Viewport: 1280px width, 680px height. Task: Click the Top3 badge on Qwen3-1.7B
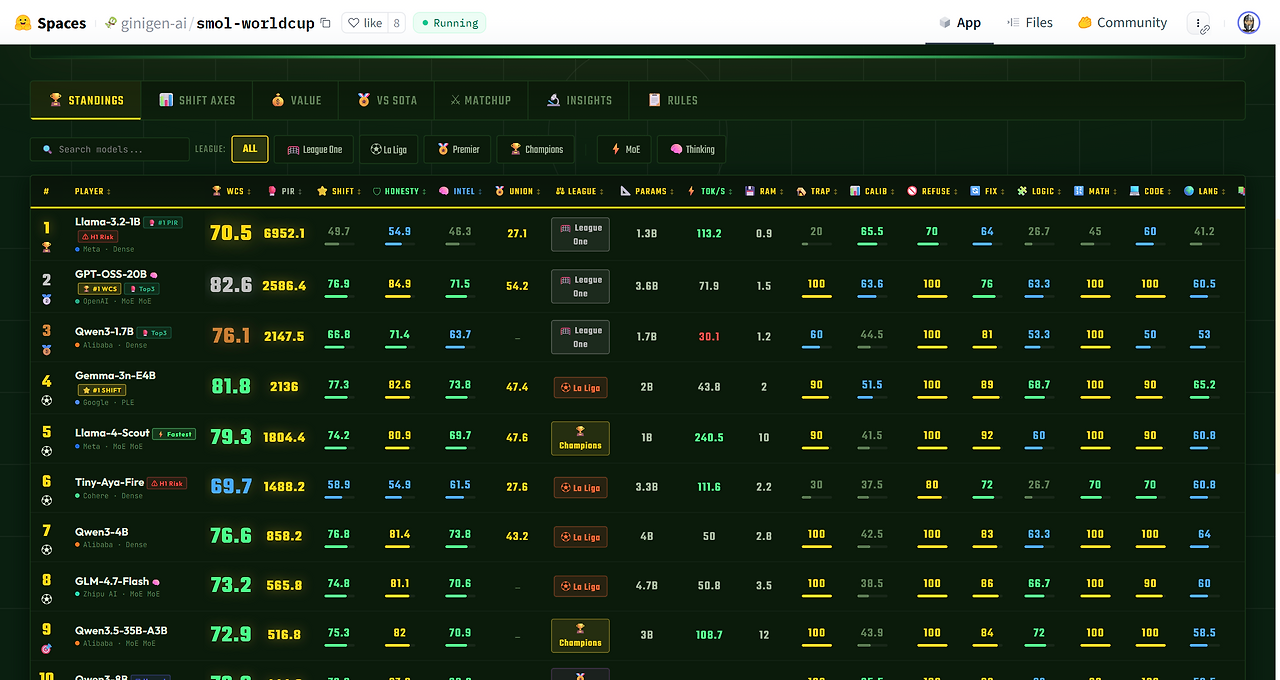[154, 332]
